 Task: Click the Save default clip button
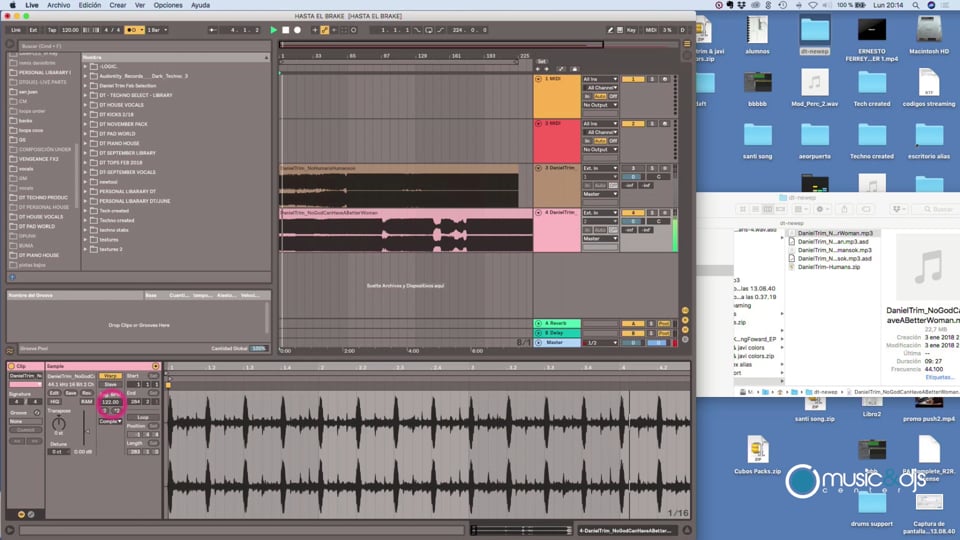(70, 393)
